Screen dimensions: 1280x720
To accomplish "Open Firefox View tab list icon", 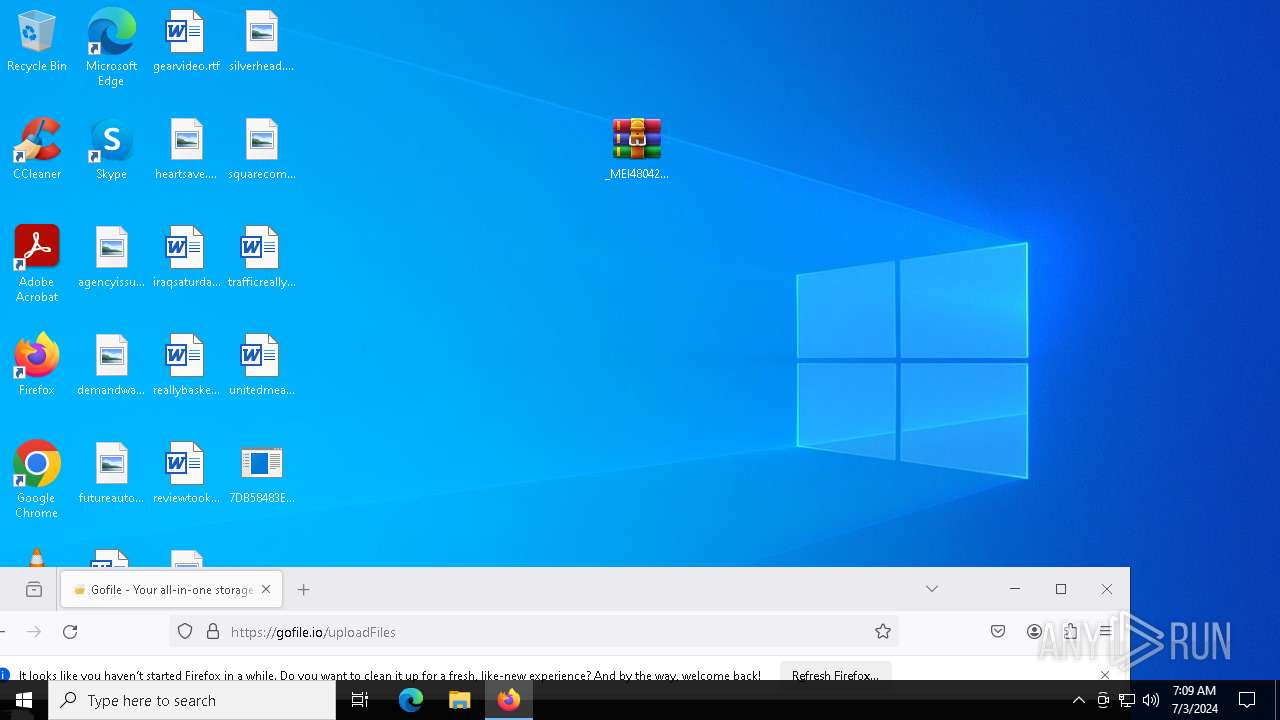I will [x=34, y=590].
